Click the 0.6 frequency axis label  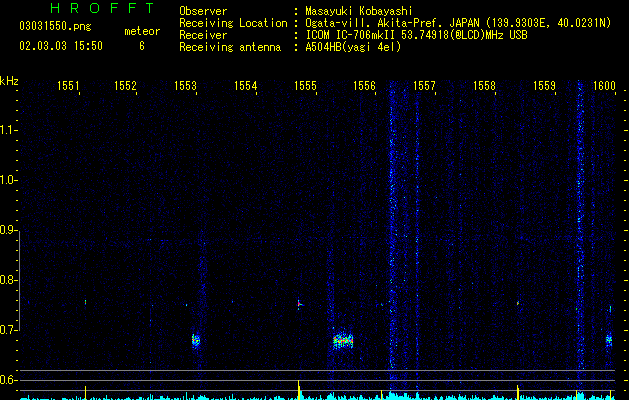[8, 380]
